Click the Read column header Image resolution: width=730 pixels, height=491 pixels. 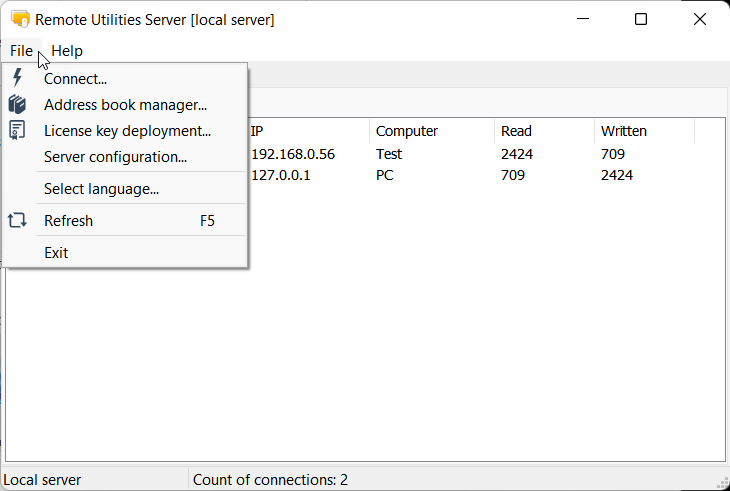pos(544,131)
